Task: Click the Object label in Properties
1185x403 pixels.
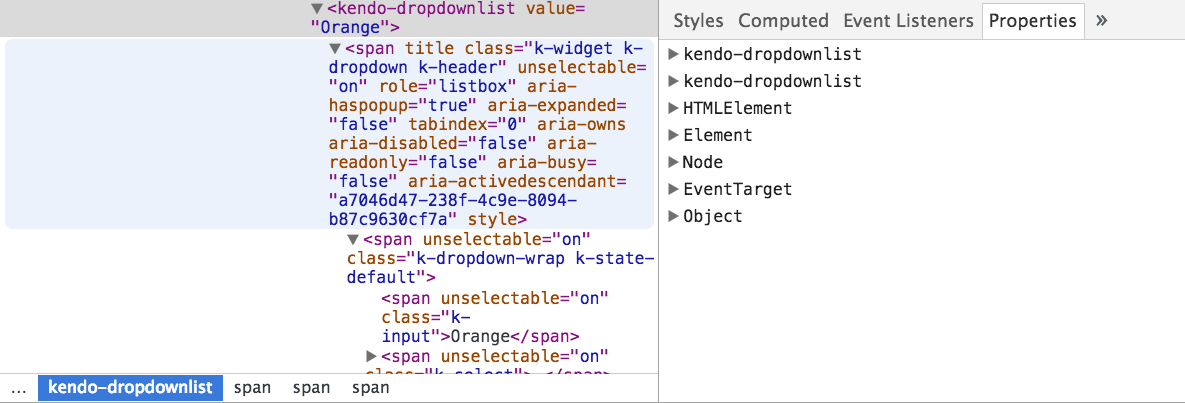Action: [713, 216]
